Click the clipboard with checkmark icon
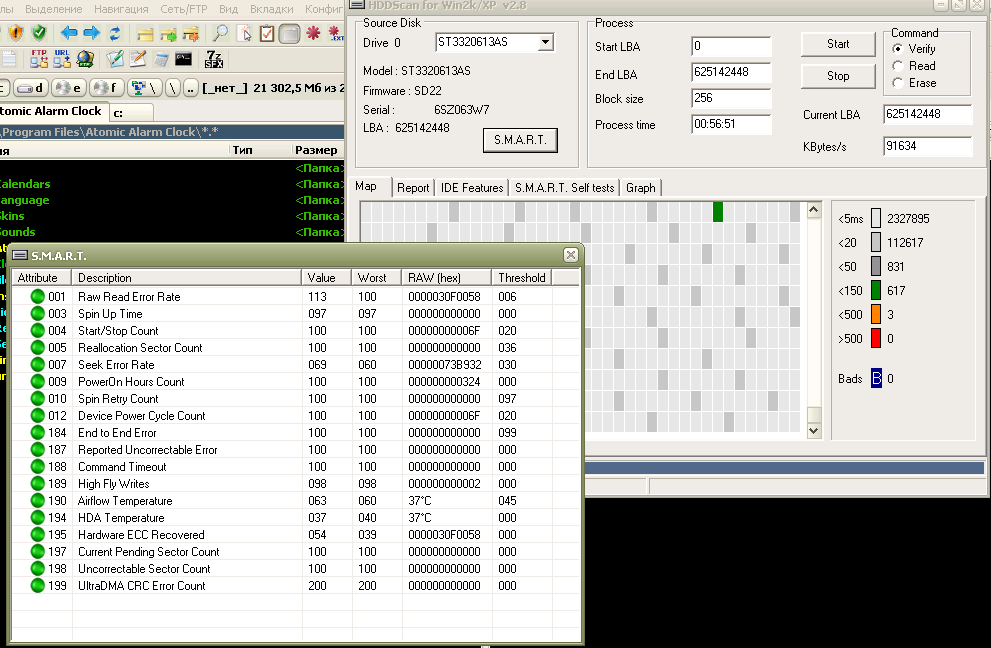Viewport: 991px width, 648px height. pos(267,33)
